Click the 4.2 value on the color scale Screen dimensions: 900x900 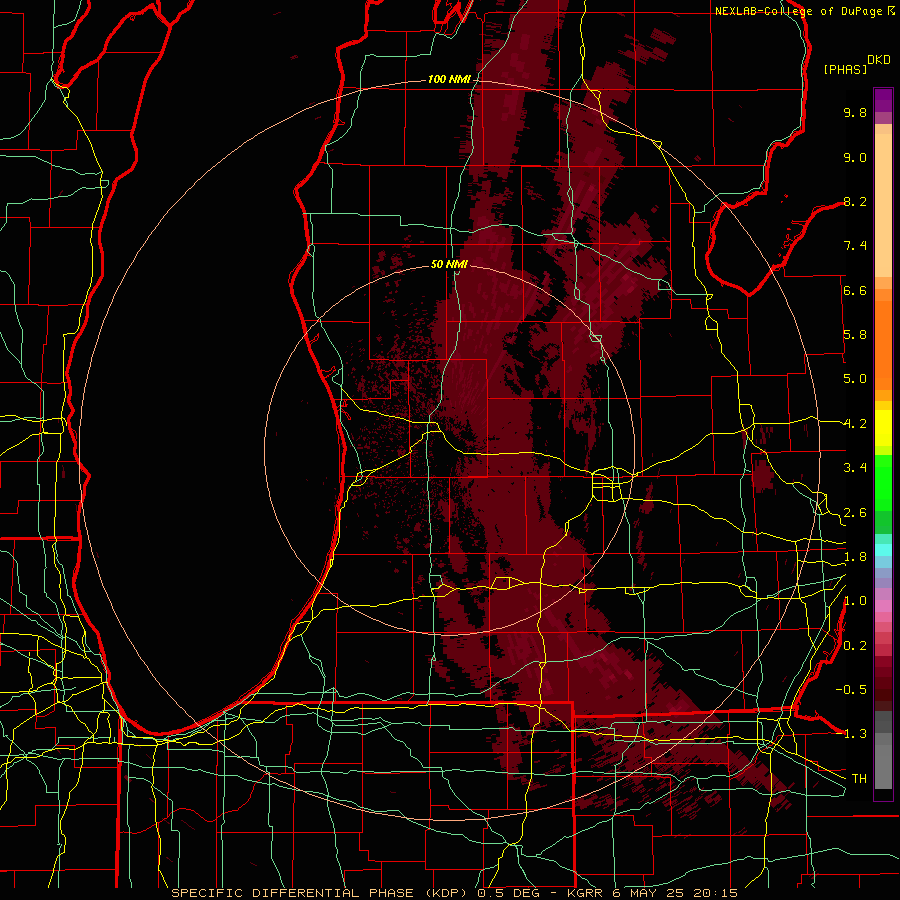pos(855,424)
